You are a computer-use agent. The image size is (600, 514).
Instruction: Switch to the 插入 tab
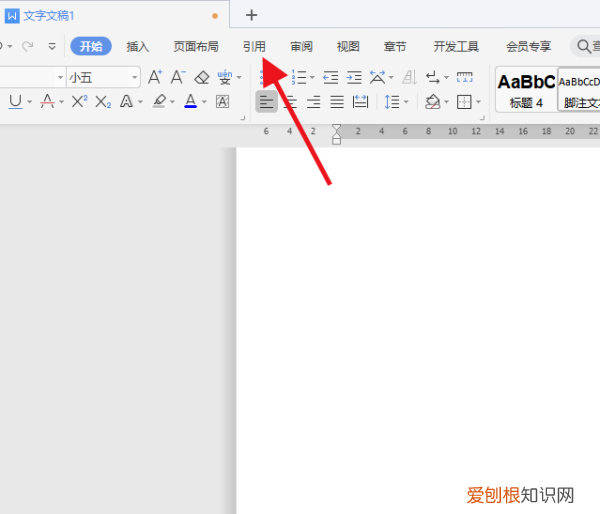click(x=138, y=46)
